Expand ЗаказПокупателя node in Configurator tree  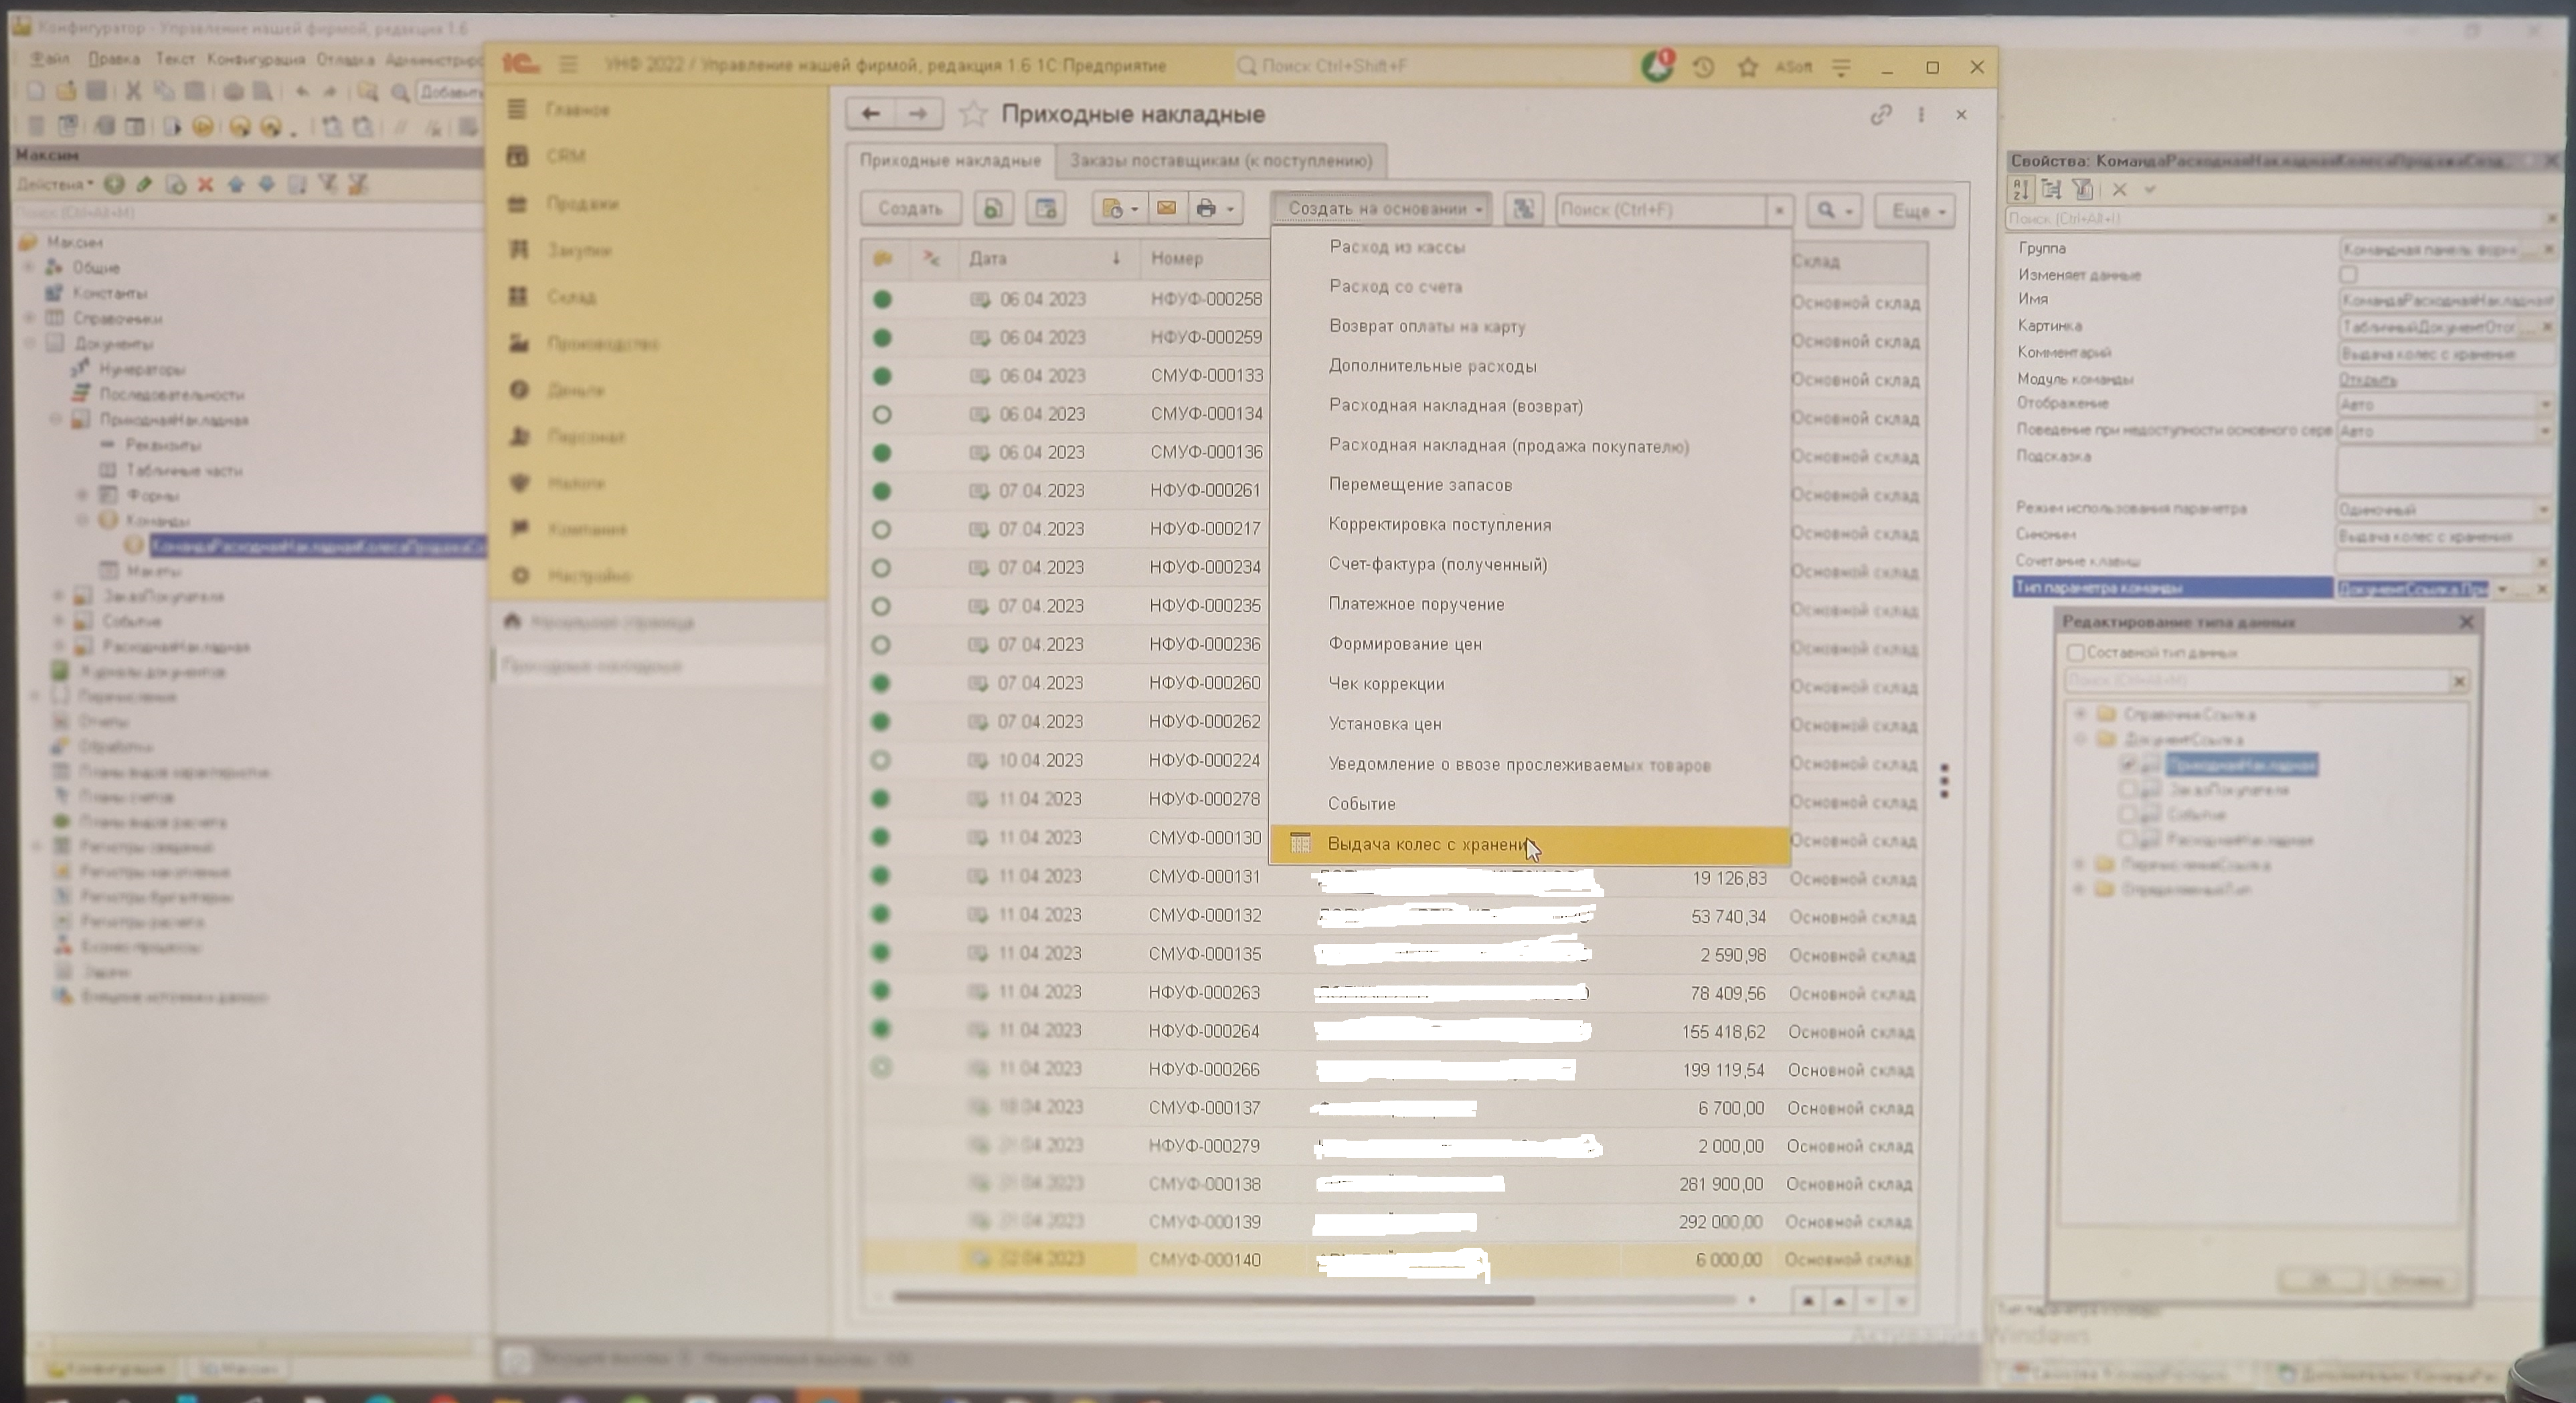(x=58, y=596)
